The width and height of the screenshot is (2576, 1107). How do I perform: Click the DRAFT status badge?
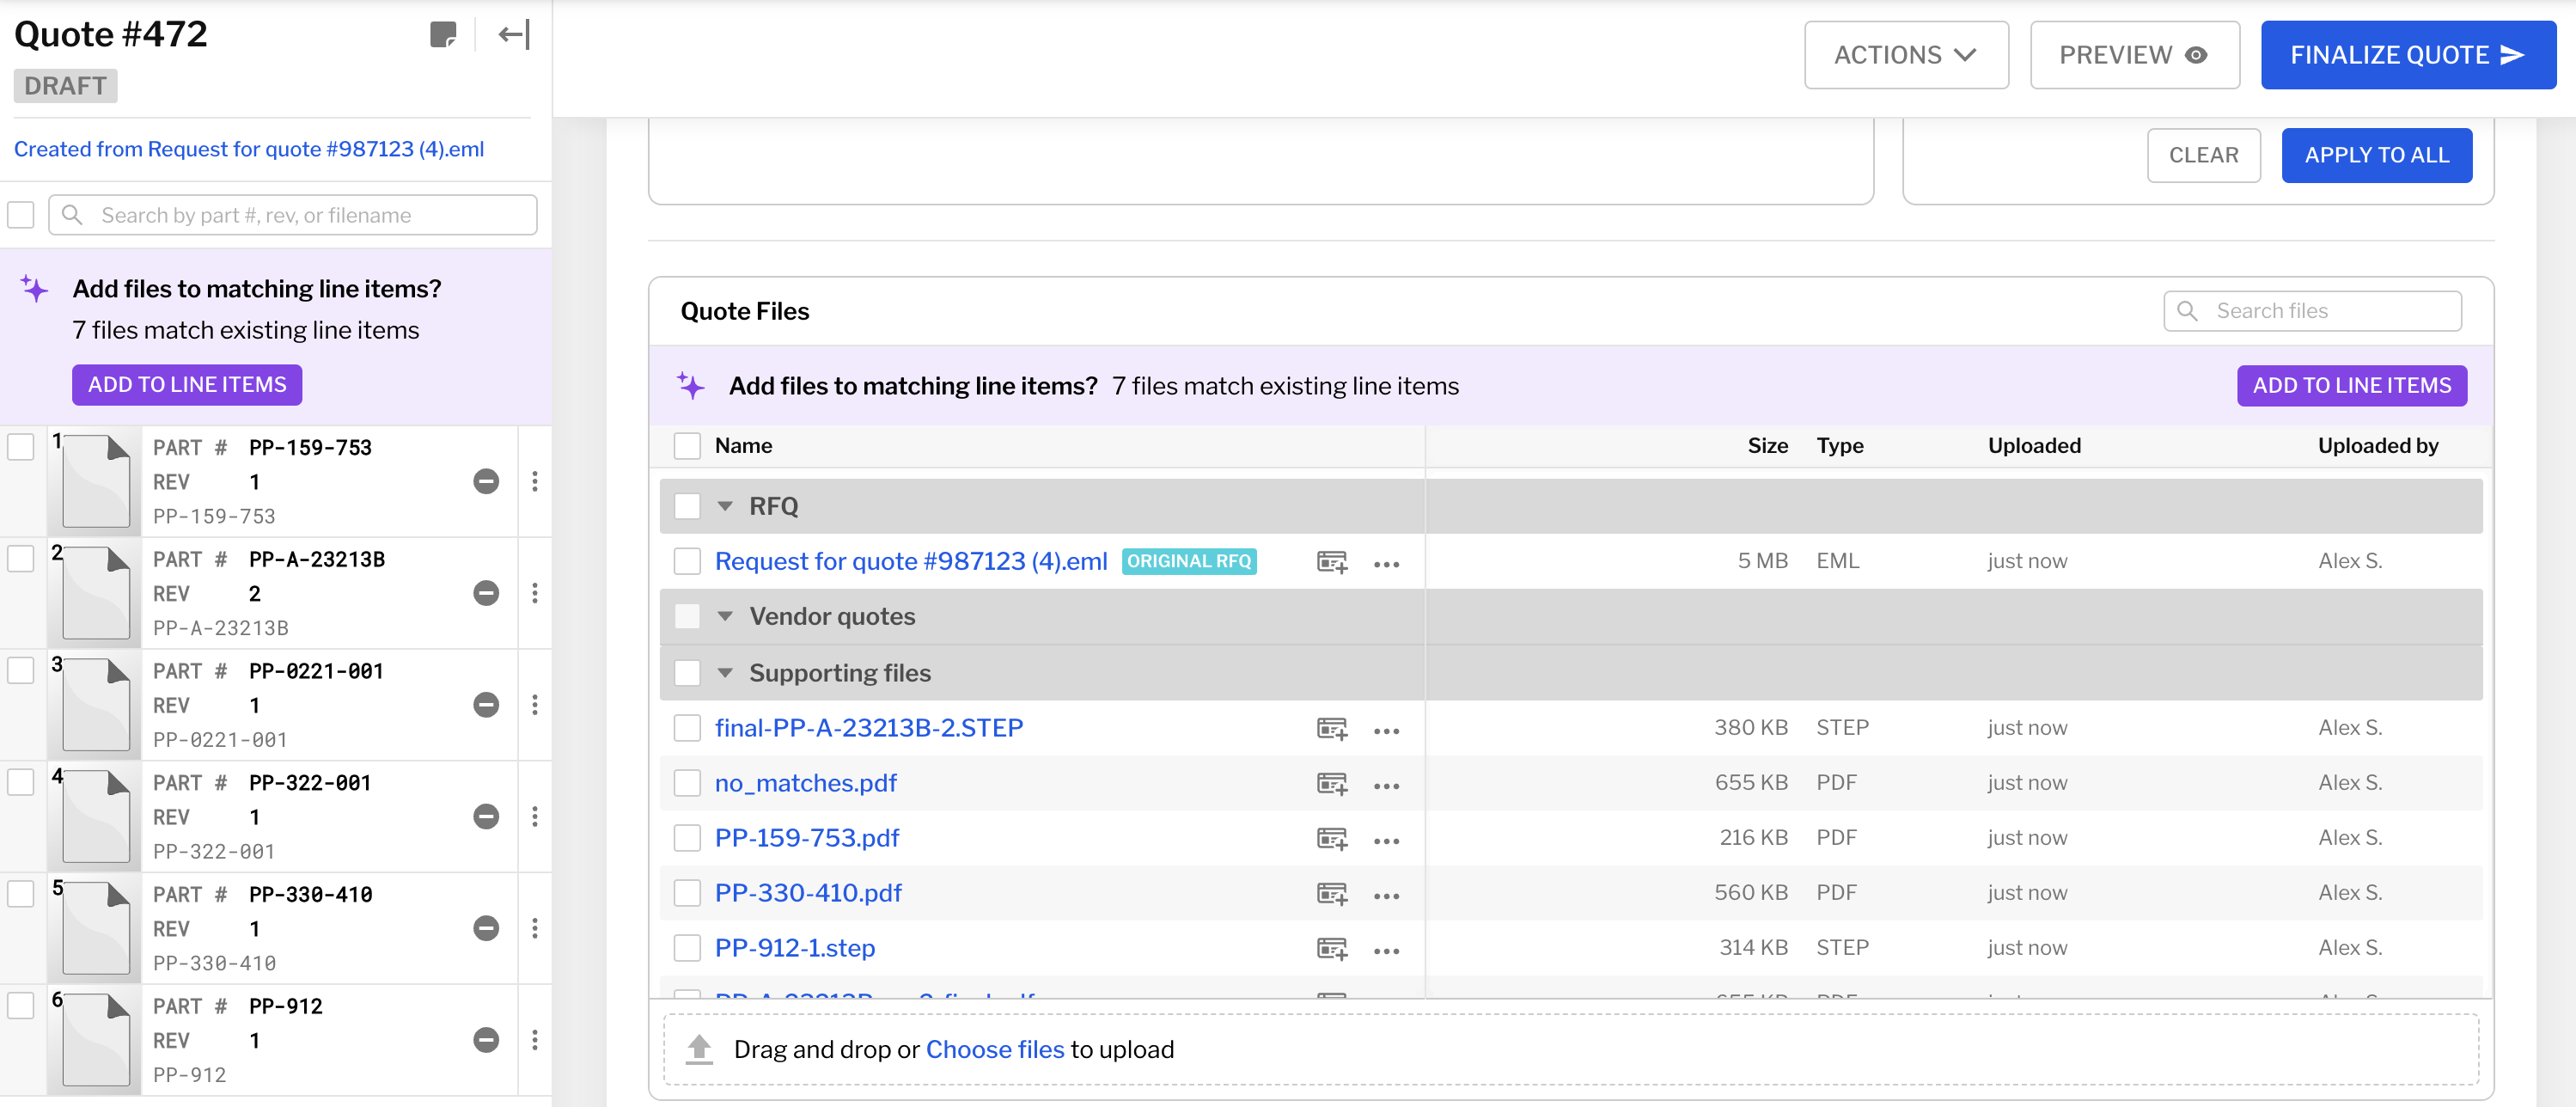[x=65, y=86]
